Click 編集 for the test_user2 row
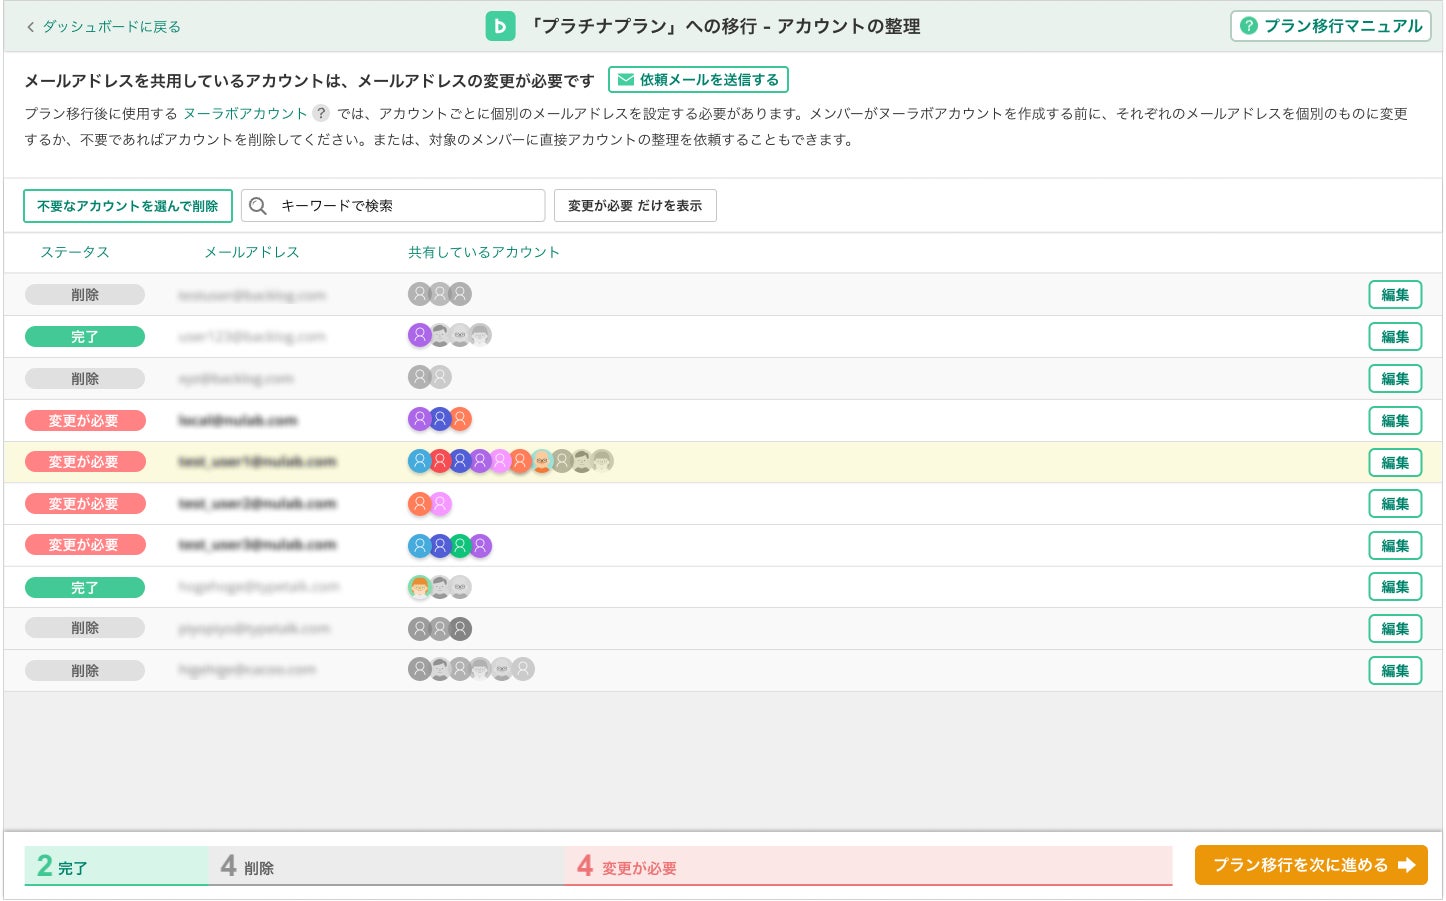This screenshot has height=901, width=1446. [1395, 504]
